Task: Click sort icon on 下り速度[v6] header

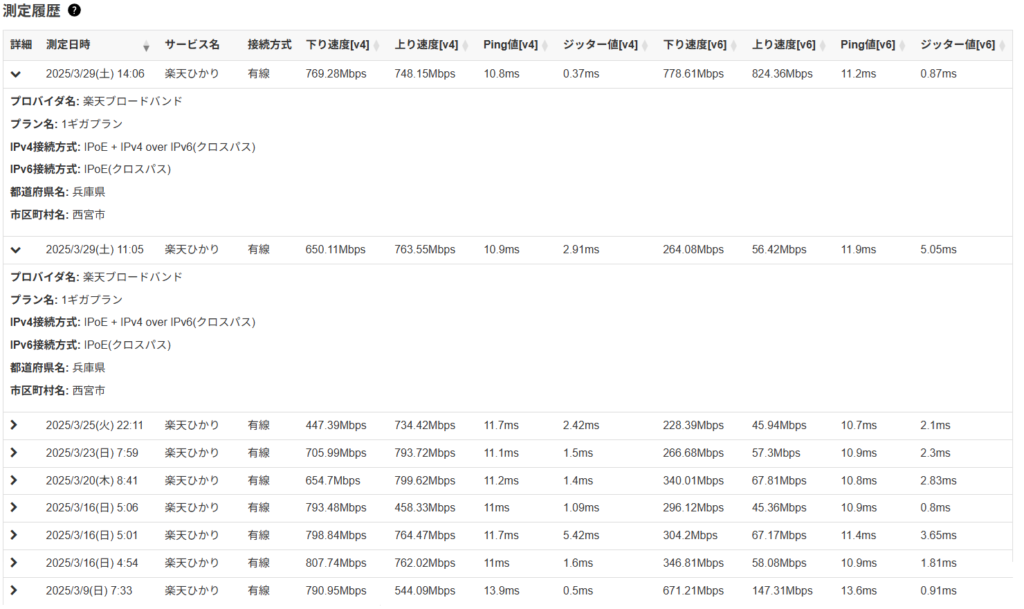Action: (x=734, y=46)
